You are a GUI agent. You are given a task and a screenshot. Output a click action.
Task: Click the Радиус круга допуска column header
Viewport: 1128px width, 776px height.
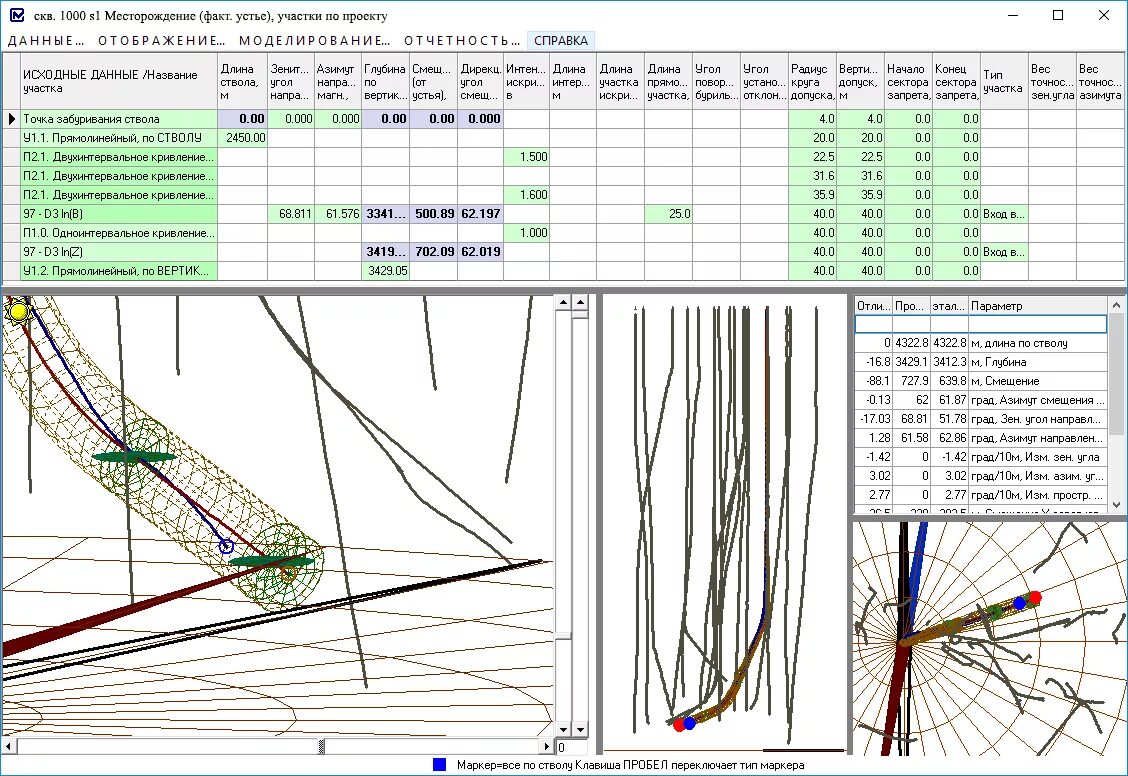[812, 81]
